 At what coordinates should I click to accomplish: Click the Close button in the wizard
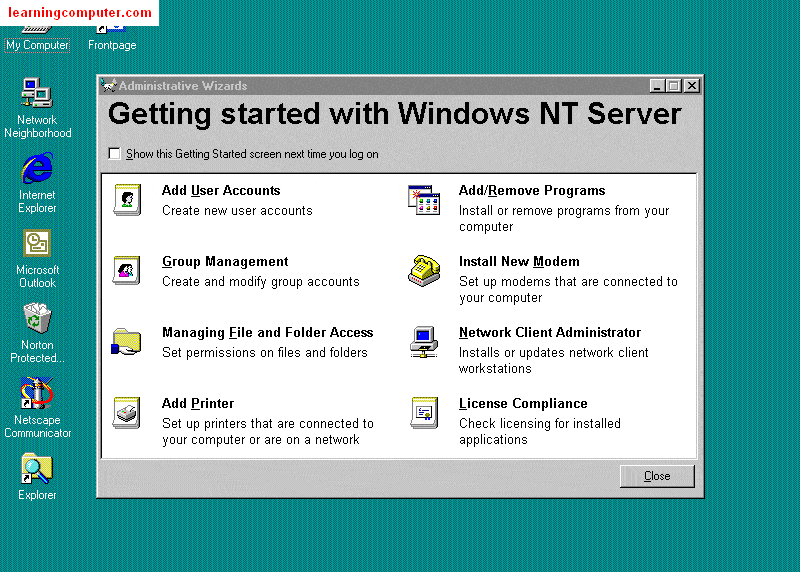(x=657, y=476)
